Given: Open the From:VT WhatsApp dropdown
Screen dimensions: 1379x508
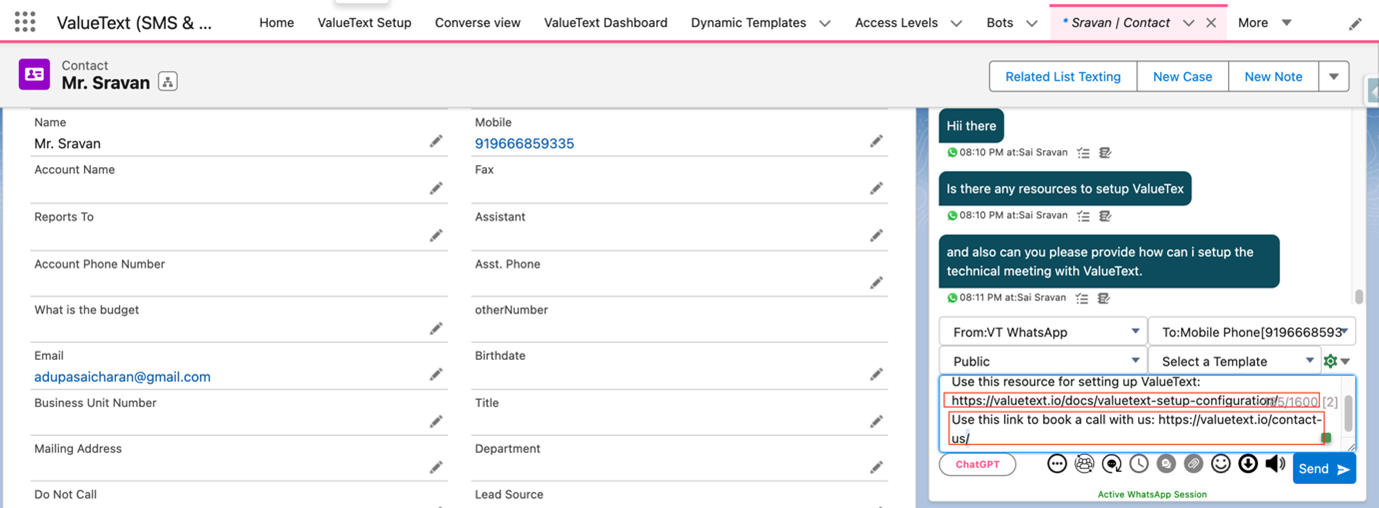Looking at the screenshot, I should pyautogui.click(x=1042, y=332).
